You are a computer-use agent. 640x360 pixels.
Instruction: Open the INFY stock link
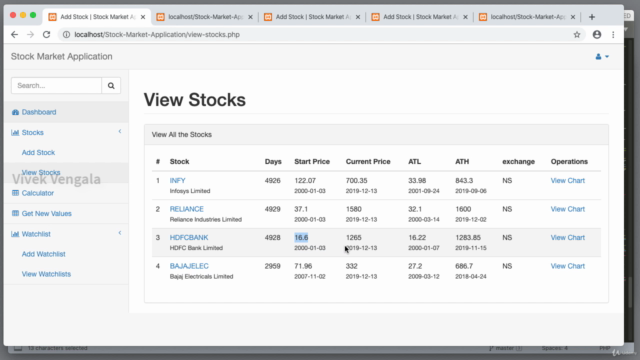pos(178,181)
